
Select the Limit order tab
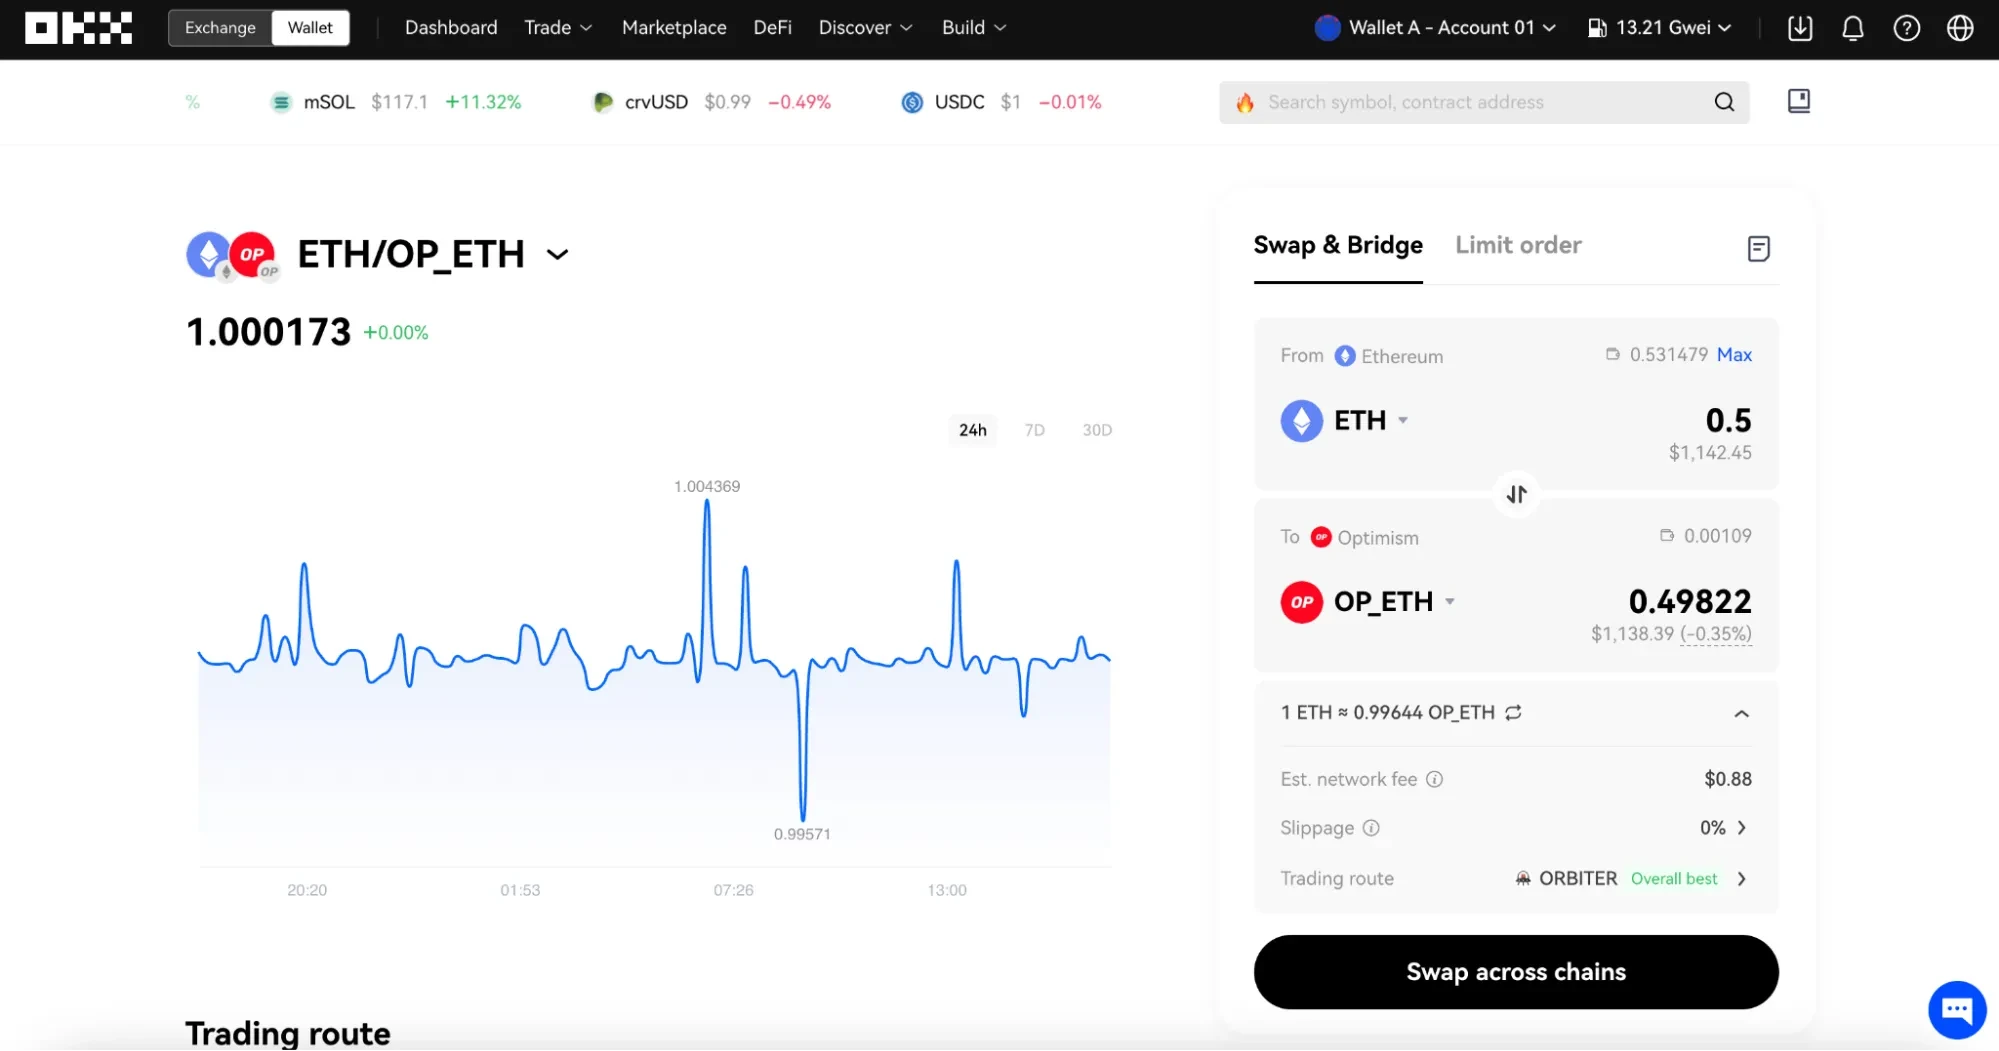click(1518, 246)
